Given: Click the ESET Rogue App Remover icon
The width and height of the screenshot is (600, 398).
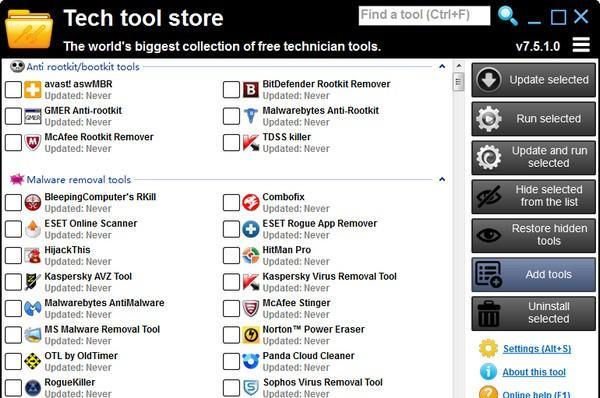Looking at the screenshot, I should coord(251,229).
